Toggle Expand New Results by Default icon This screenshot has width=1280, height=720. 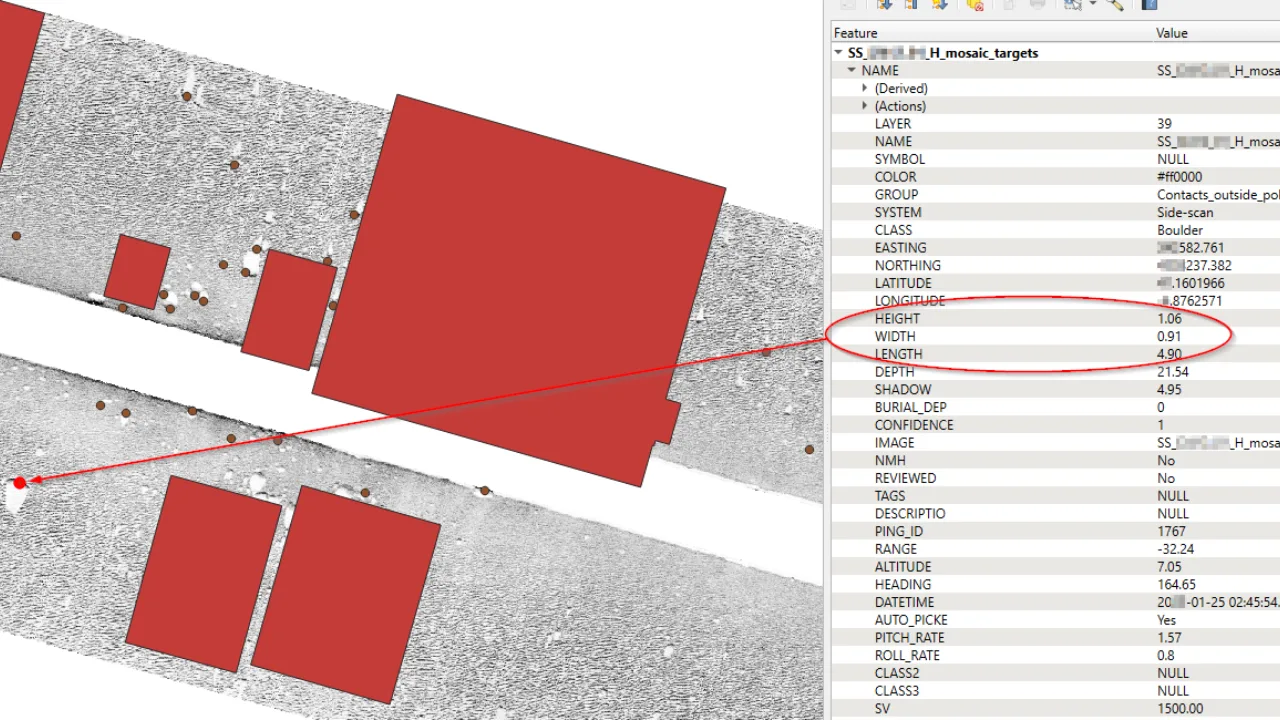point(939,5)
